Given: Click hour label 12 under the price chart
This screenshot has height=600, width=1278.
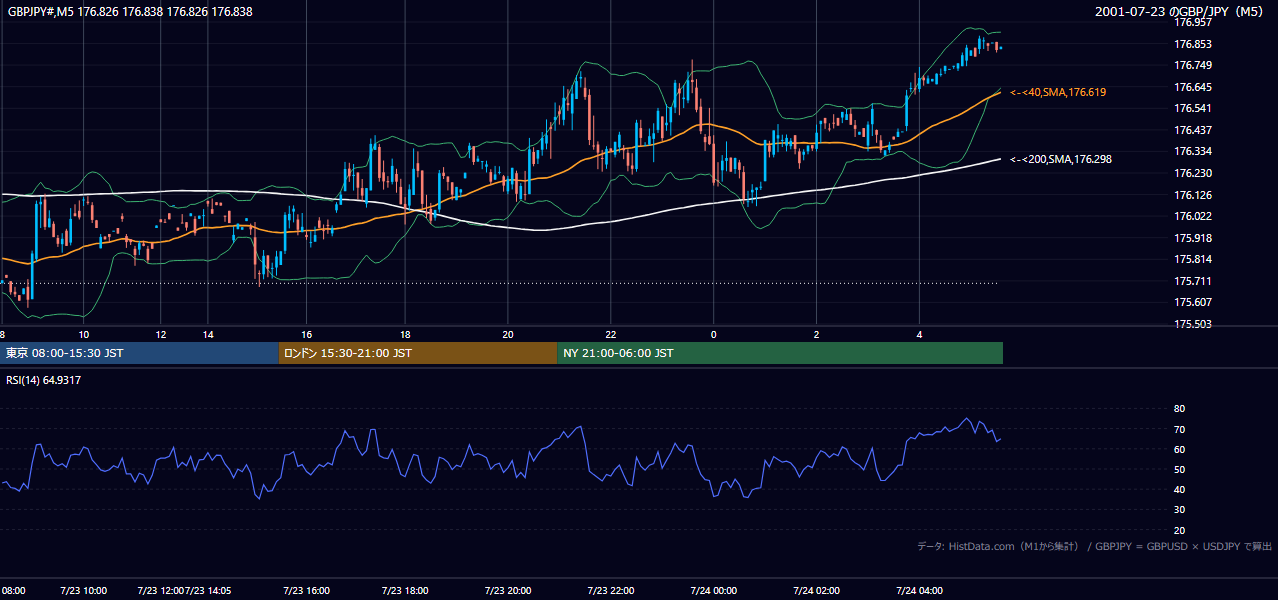Looking at the screenshot, I should (x=161, y=334).
